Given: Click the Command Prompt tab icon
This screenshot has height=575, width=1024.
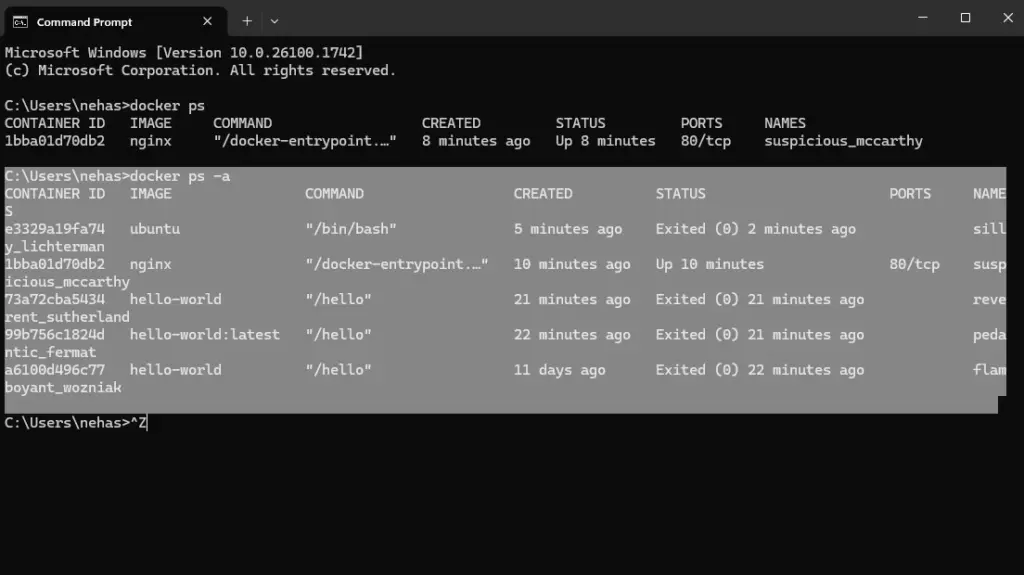Looking at the screenshot, I should [20, 21].
